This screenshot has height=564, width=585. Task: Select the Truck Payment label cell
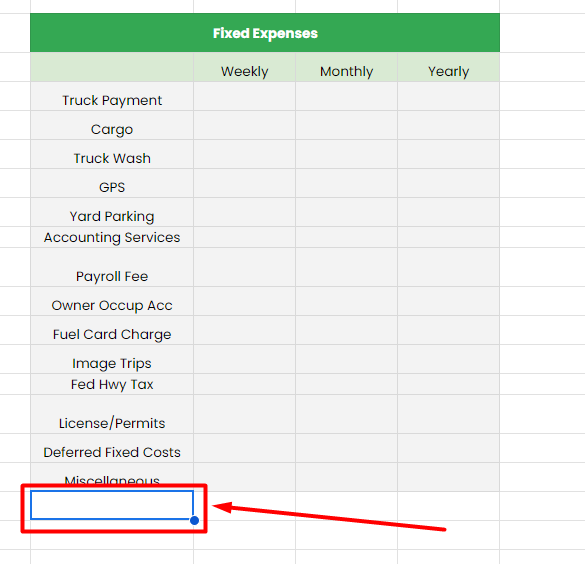[x=112, y=96]
